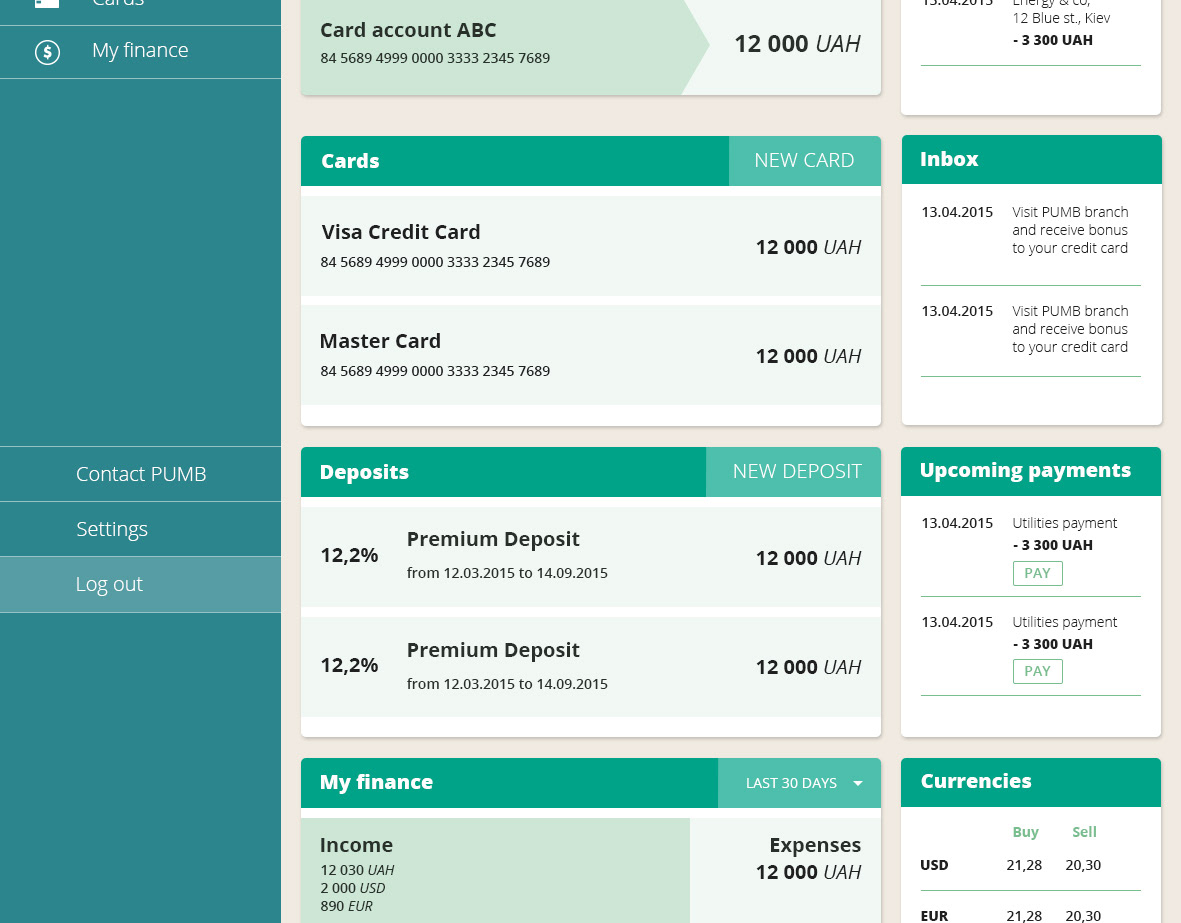
Task: Click the Income section in My finance
Action: coord(495,868)
